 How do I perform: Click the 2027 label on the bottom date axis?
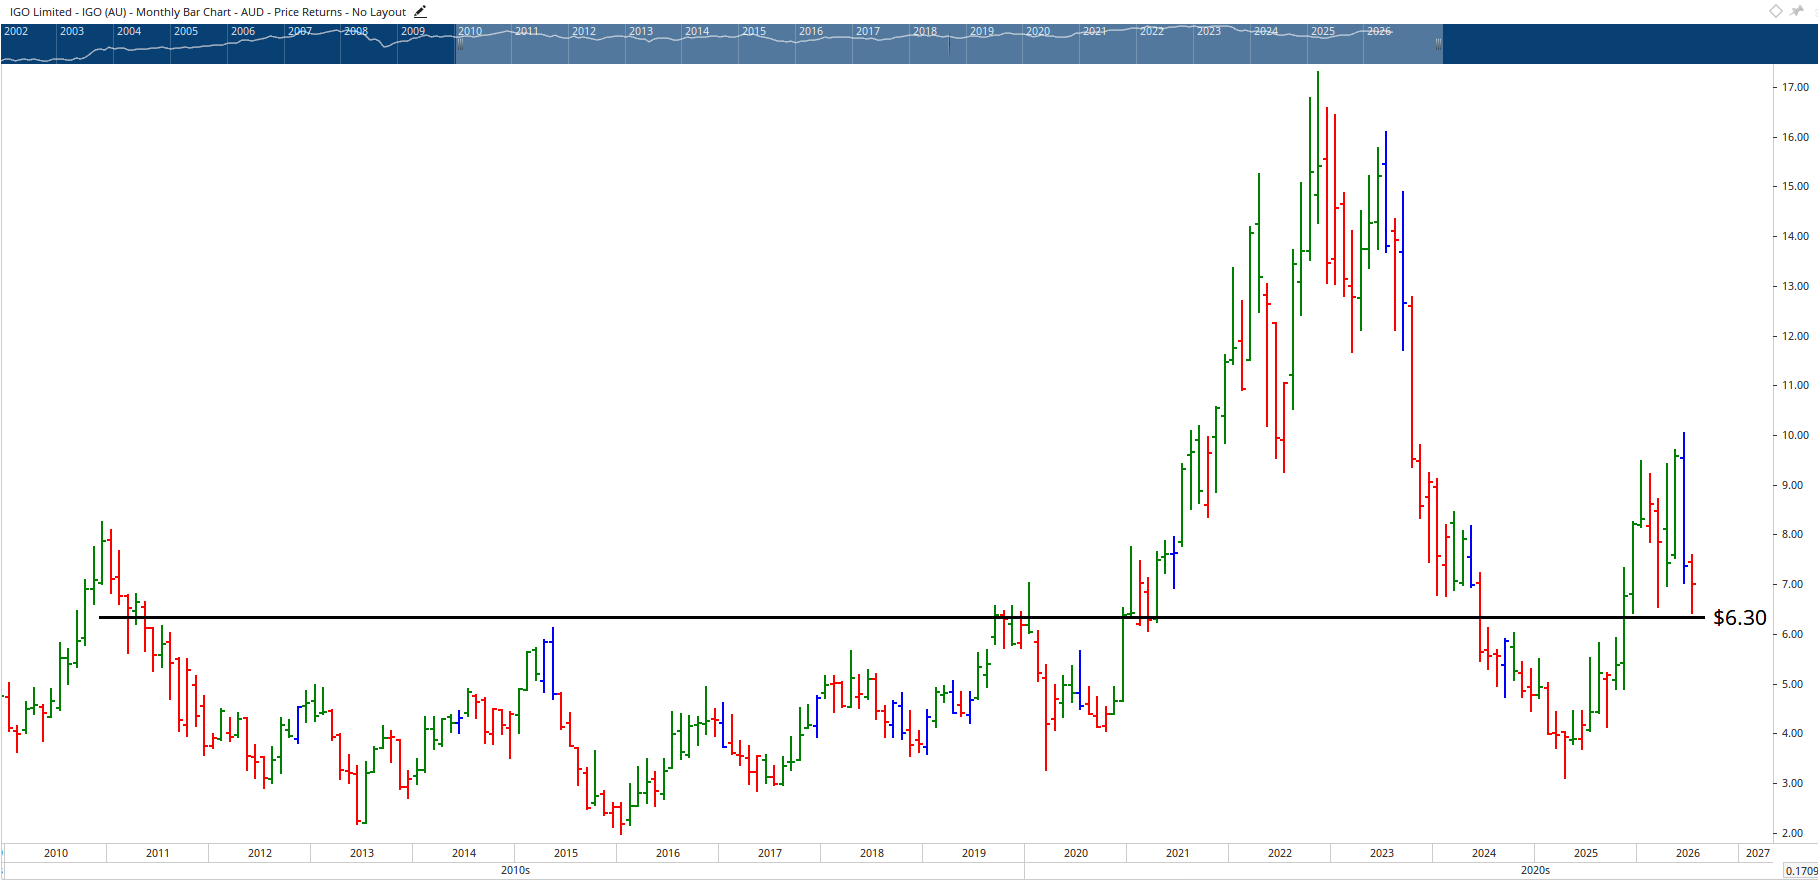tap(1758, 853)
